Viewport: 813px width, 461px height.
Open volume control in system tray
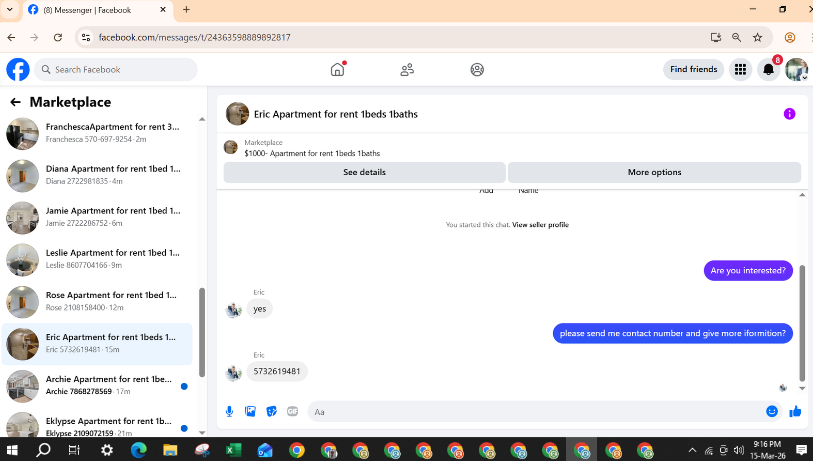click(x=739, y=450)
